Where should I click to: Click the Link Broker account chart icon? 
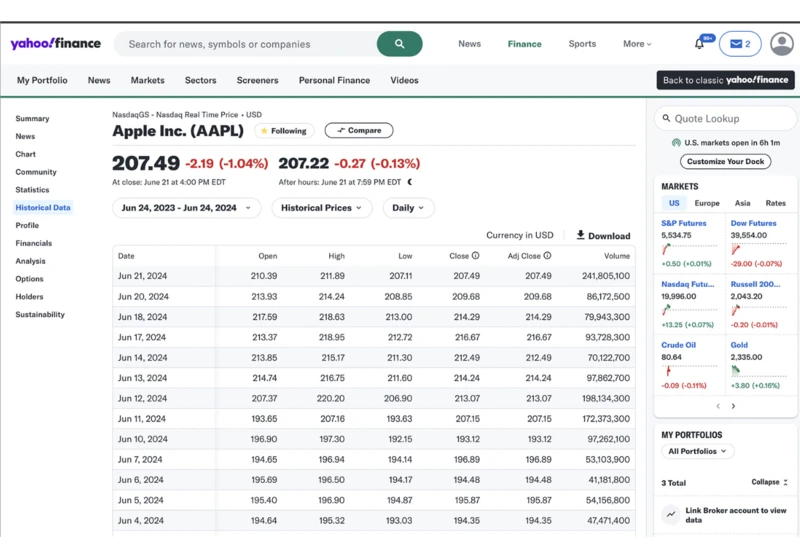(671, 515)
